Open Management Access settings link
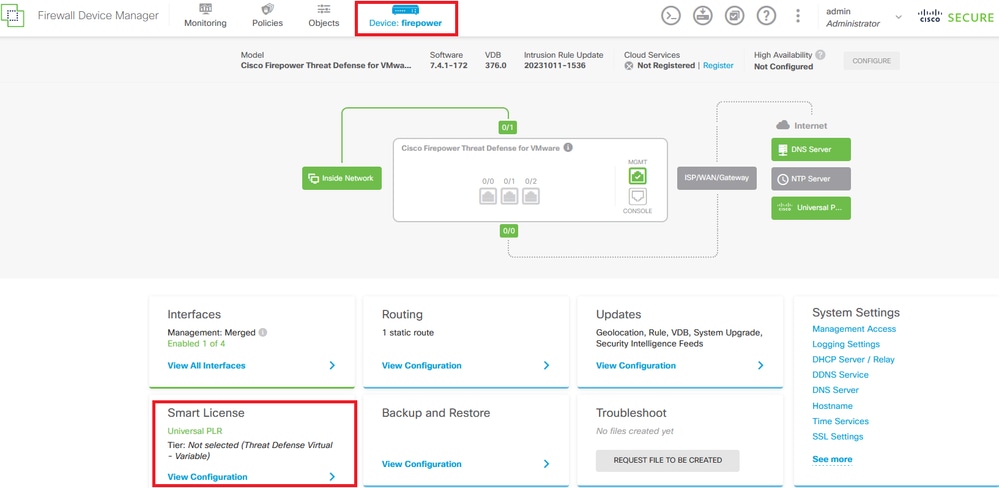This screenshot has width=999, height=488. (854, 329)
